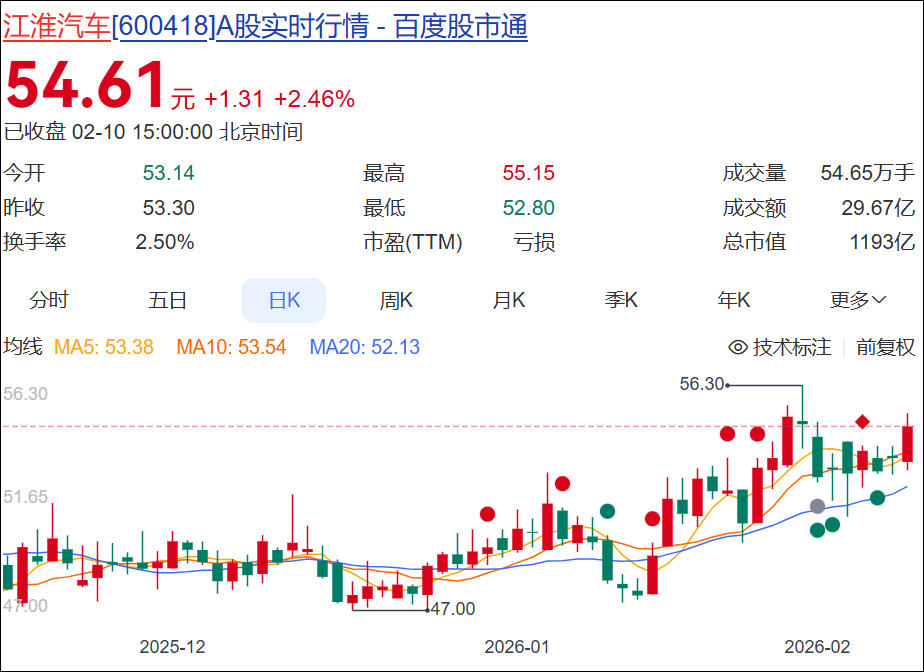
Task: Click the MA20 blue legend label
Action: click(x=365, y=347)
